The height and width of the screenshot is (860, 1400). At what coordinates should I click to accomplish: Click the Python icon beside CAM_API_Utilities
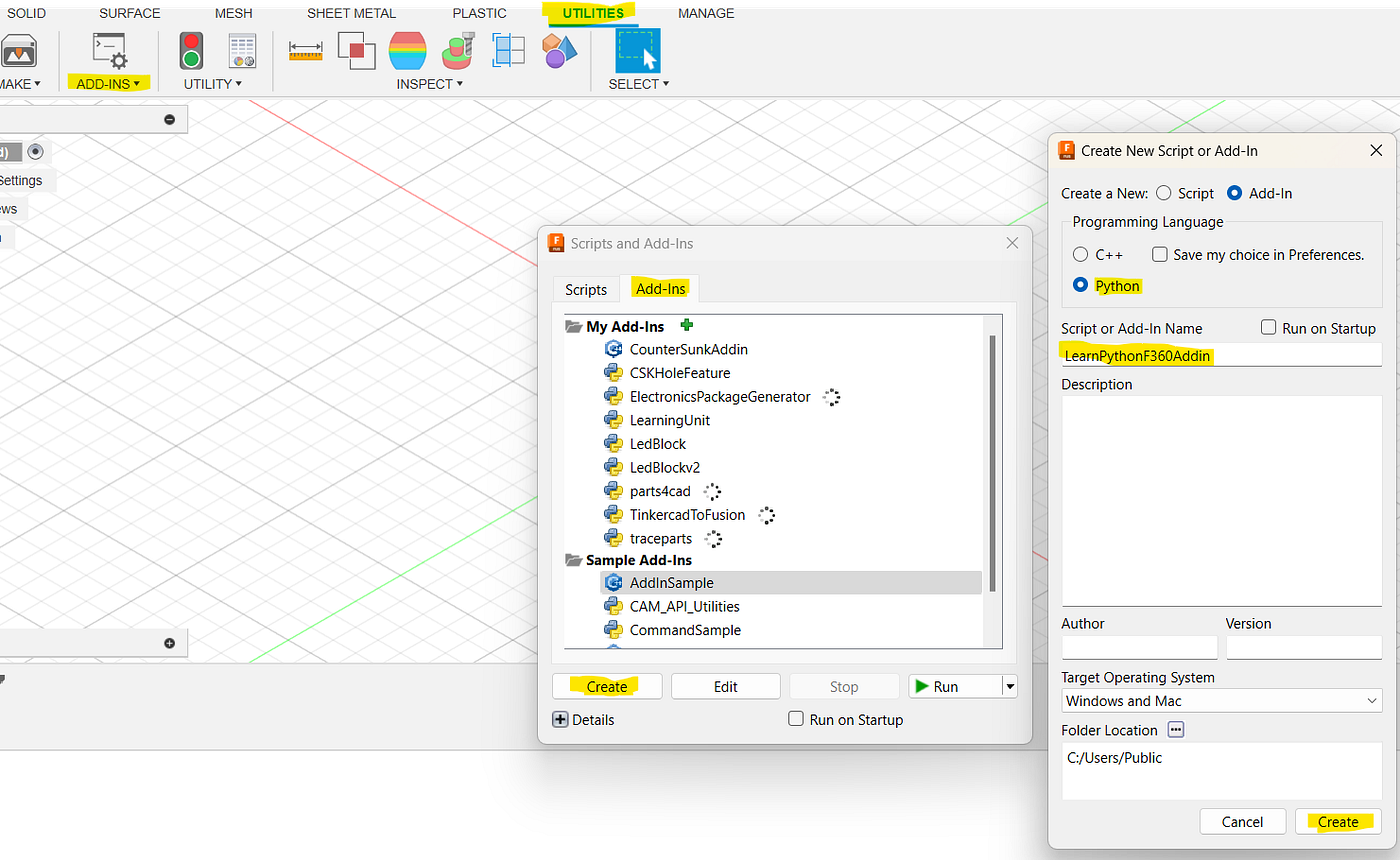pos(614,606)
